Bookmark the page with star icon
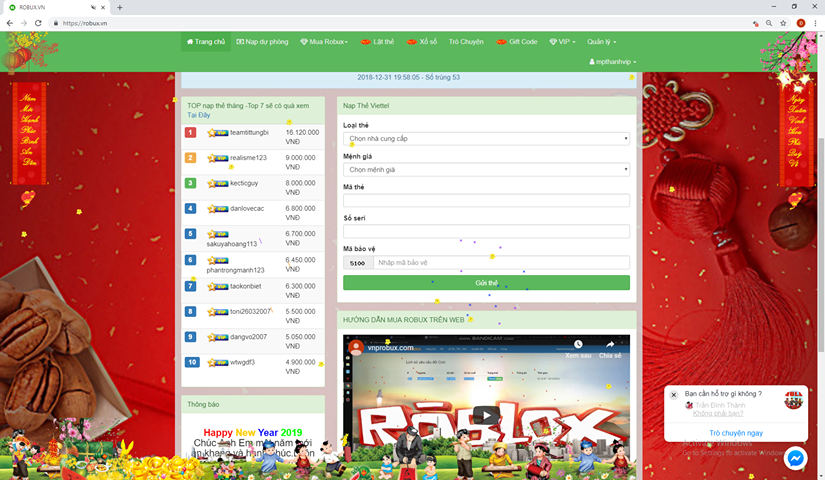825x480 pixels. [783, 23]
